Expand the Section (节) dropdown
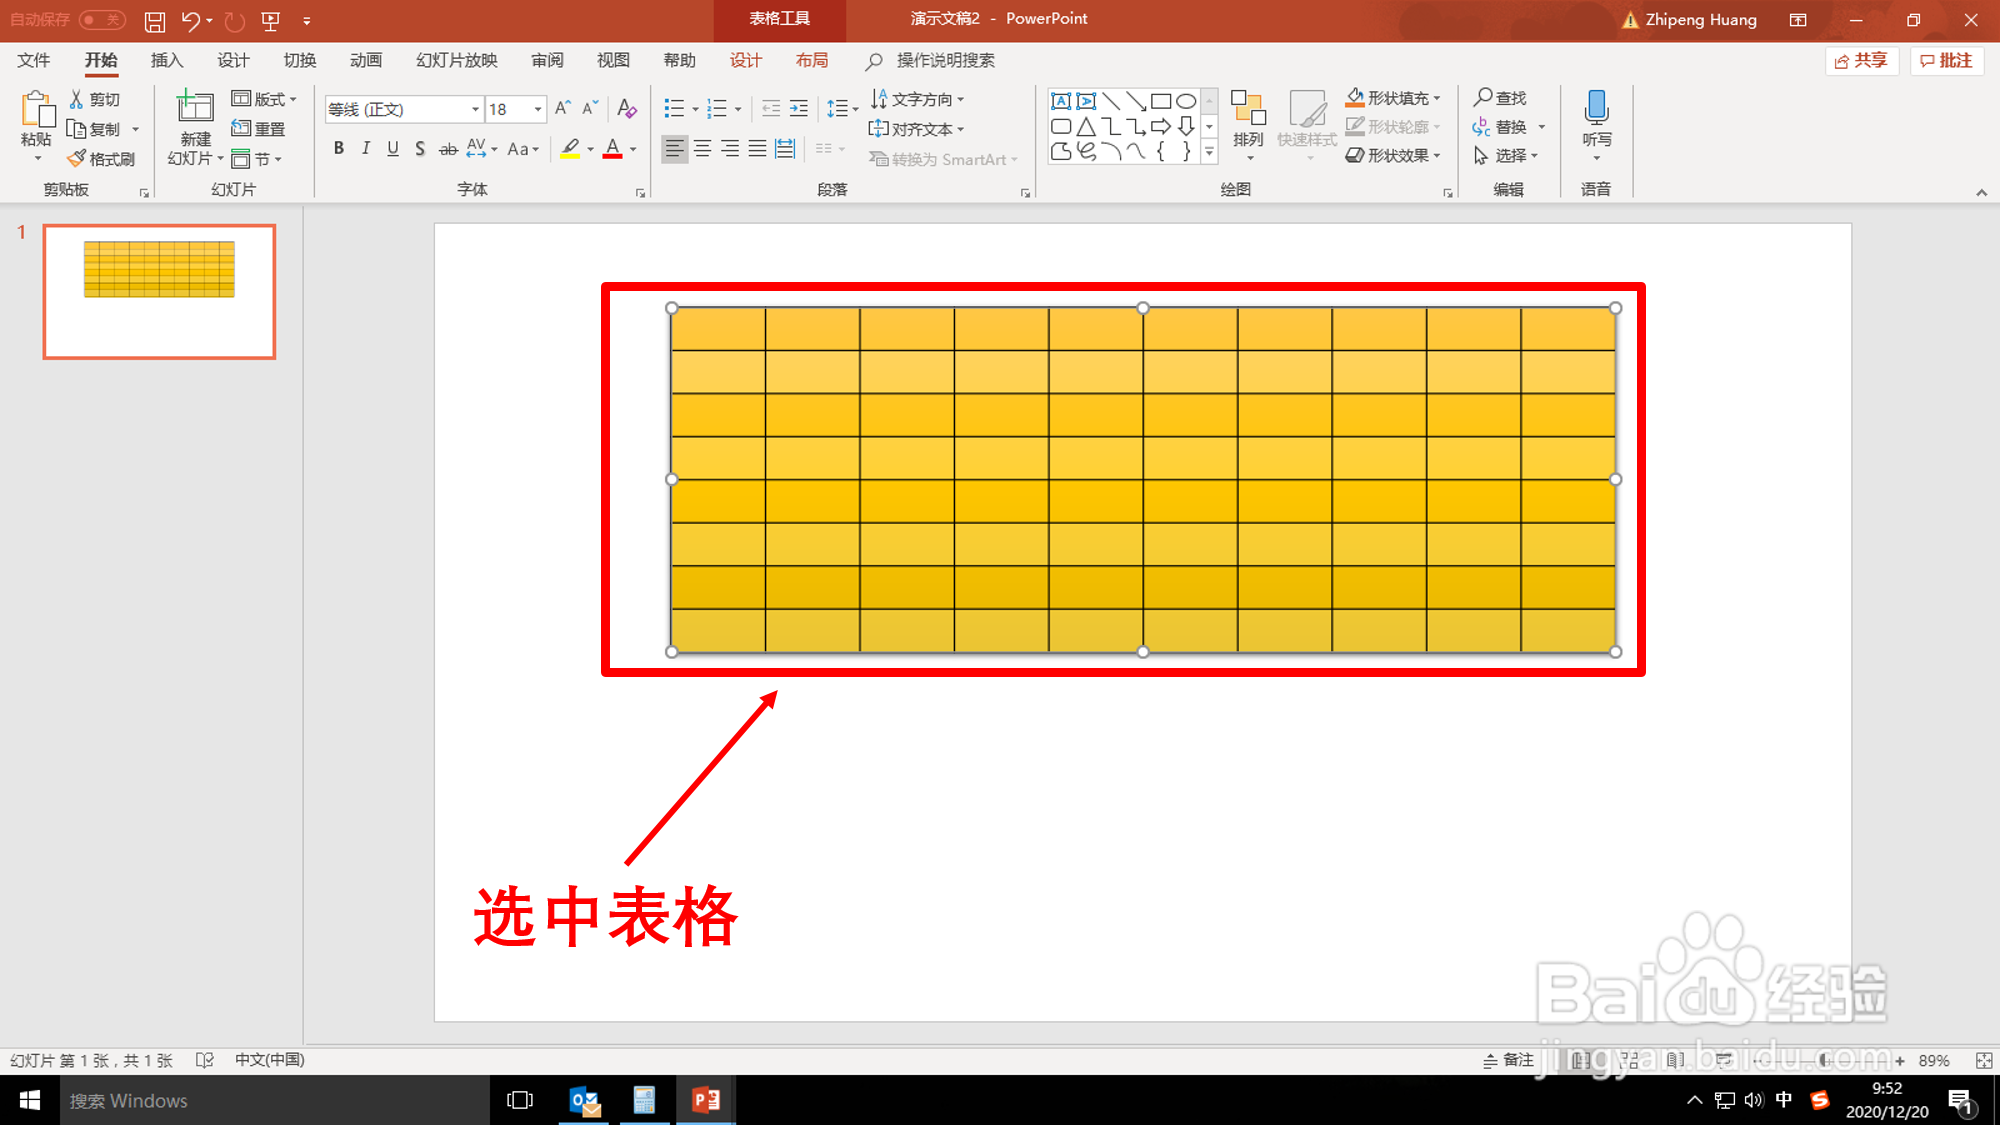The image size is (2000, 1125). pos(256,159)
